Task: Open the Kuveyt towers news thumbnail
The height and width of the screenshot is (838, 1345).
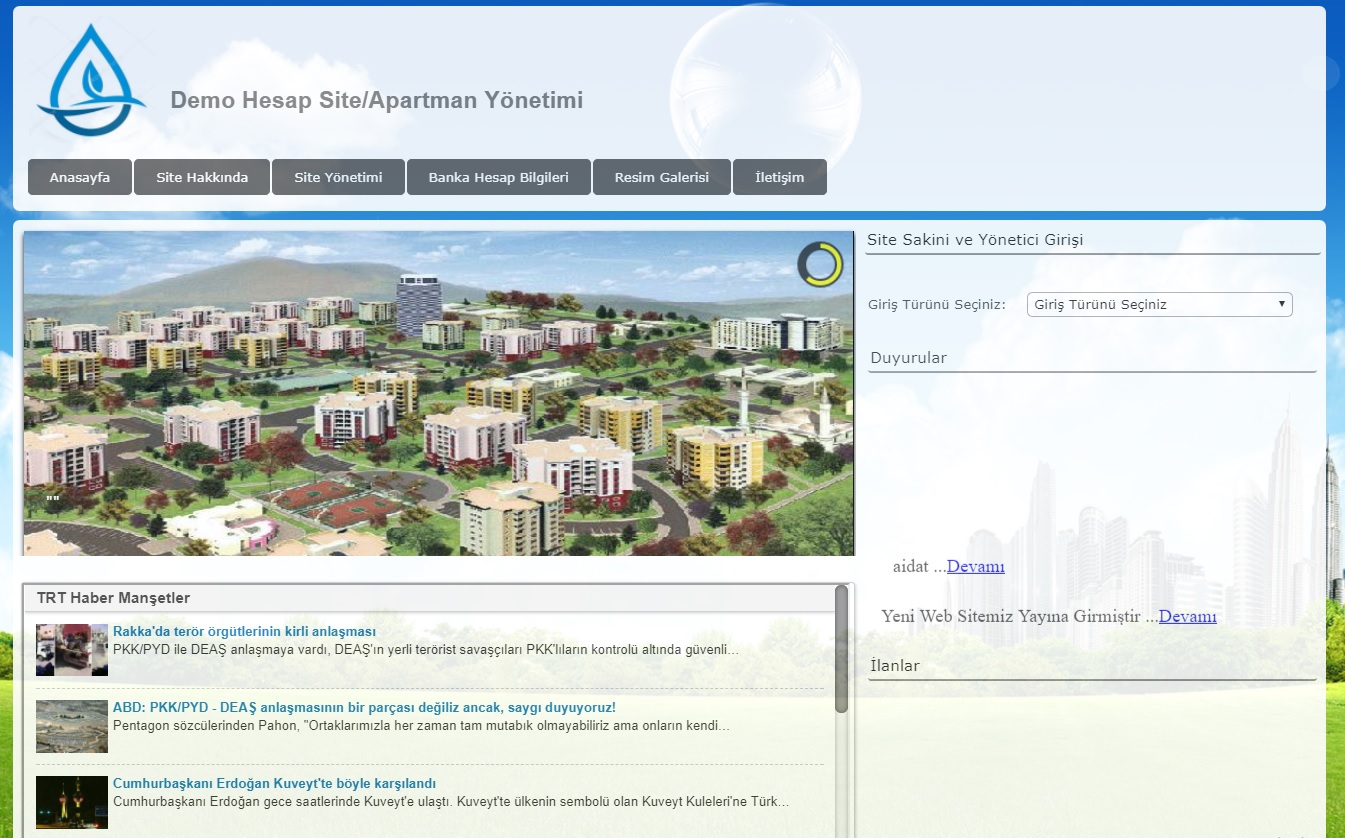Action: [72, 802]
